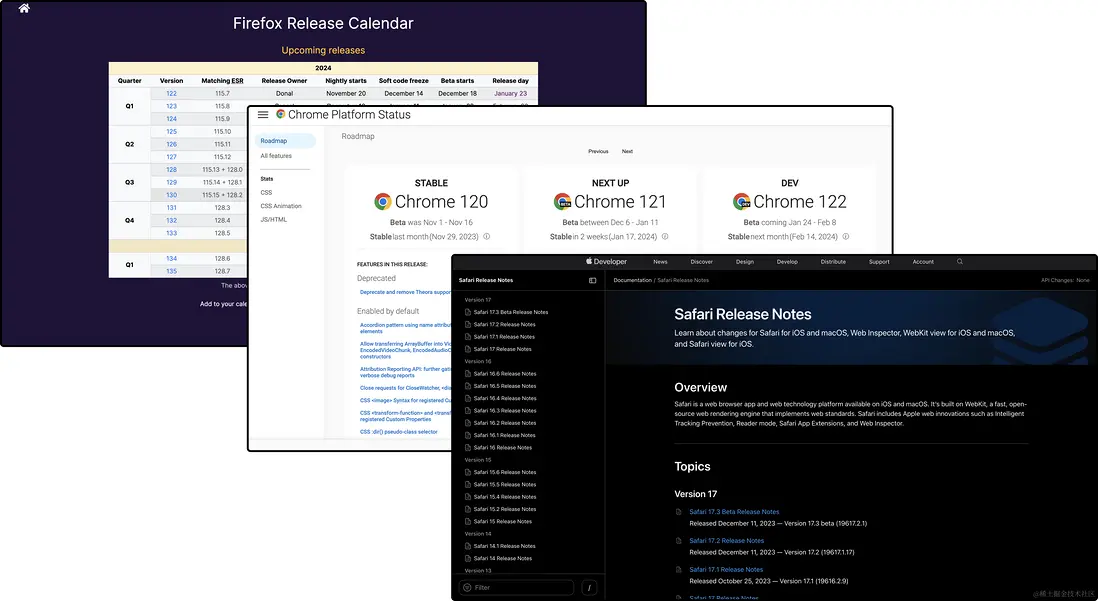Open CSS stats in Chrome Status sidebar
Image resolution: width=1098 pixels, height=601 pixels.
[x=266, y=193]
